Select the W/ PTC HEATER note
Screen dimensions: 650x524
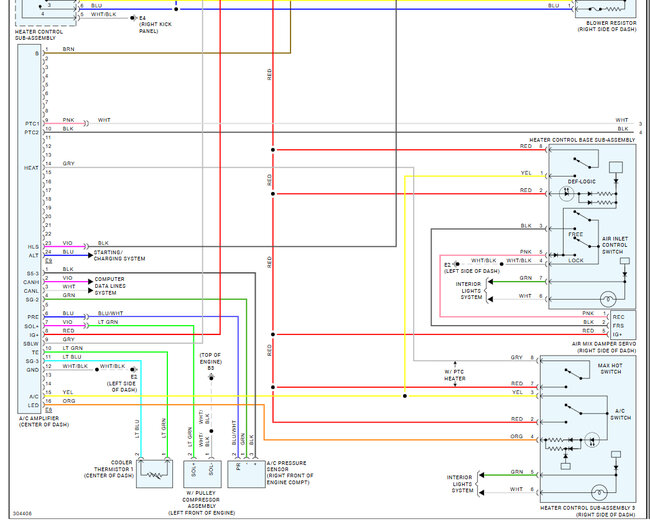(x=455, y=375)
